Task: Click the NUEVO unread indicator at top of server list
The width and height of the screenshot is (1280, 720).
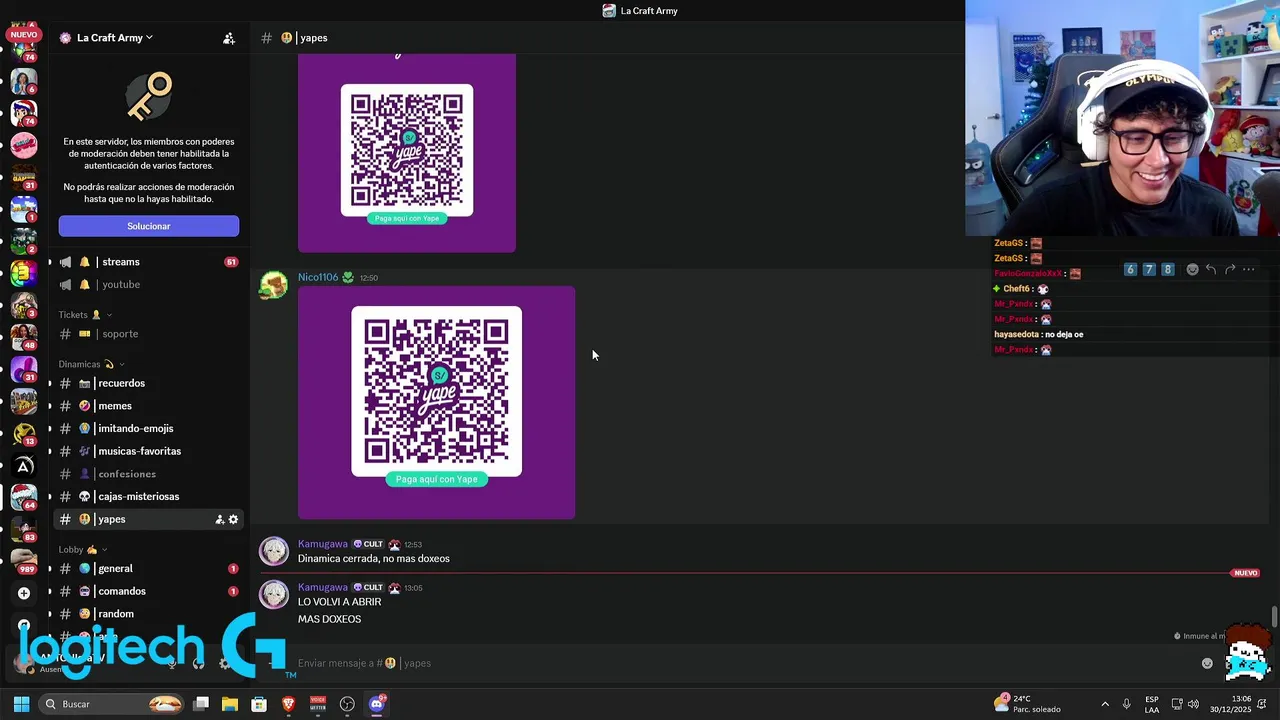Action: pos(23,34)
